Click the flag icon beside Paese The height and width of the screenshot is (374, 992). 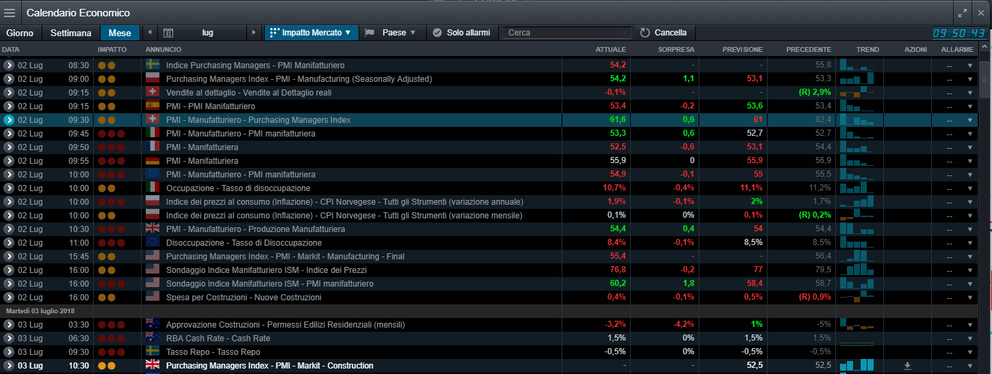point(370,32)
